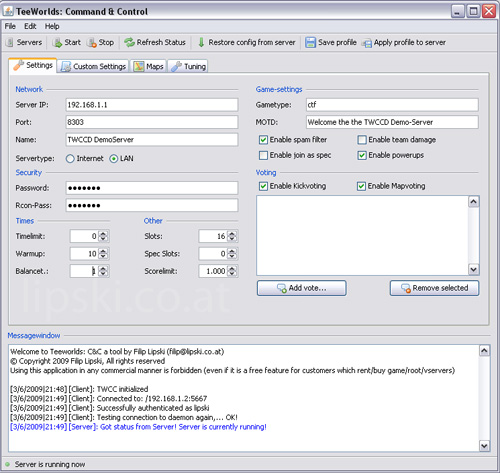Switch to the Custom Settings tab
Image resolution: width=500 pixels, height=473 pixels.
(x=94, y=66)
